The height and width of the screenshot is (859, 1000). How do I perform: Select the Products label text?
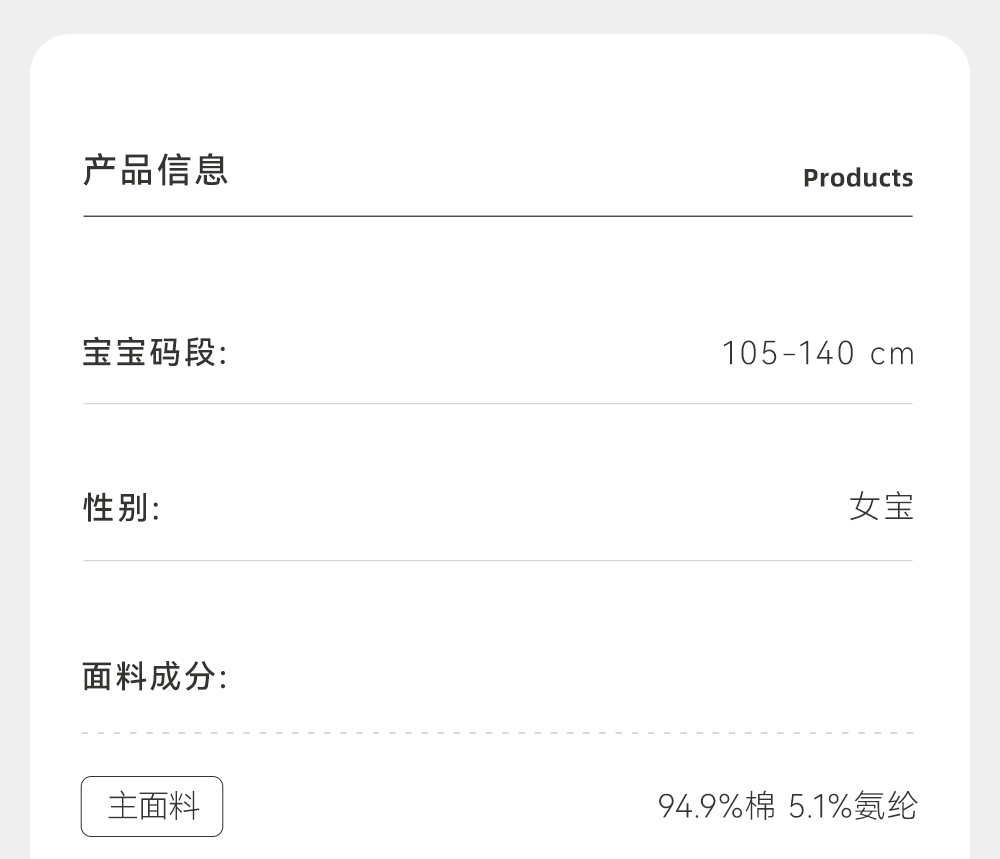click(x=858, y=178)
